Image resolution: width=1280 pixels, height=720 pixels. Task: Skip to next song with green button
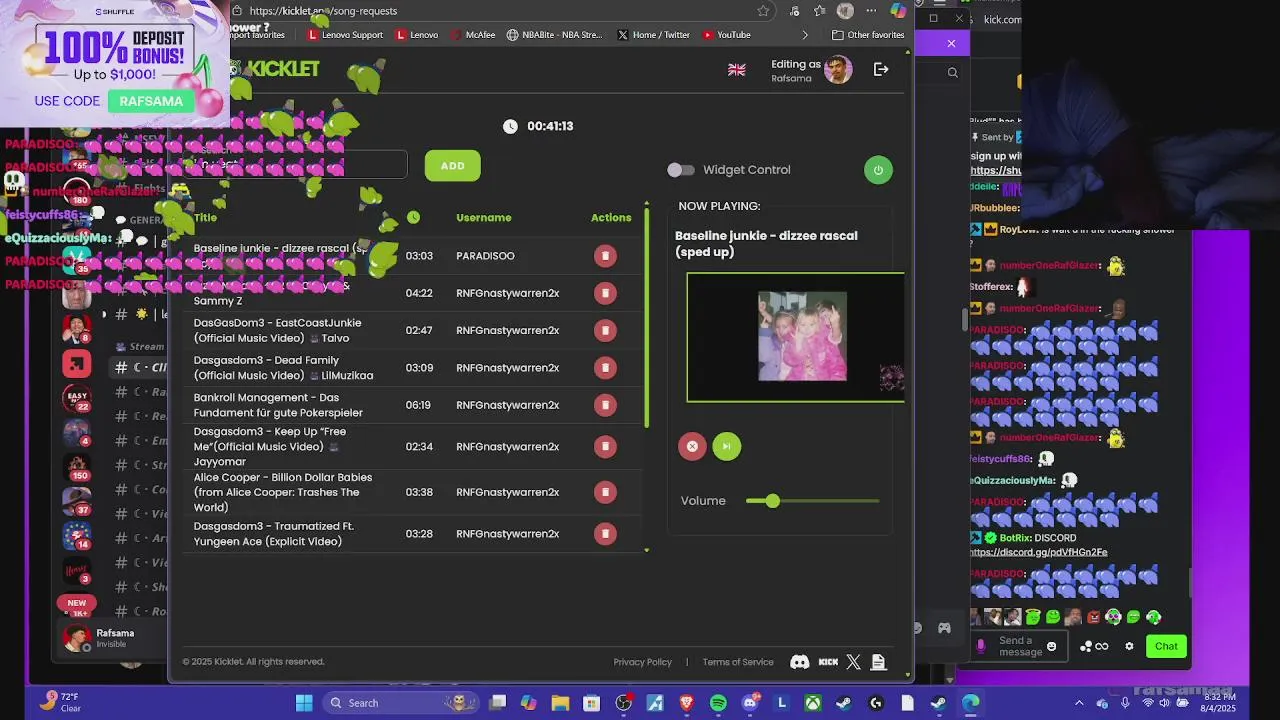(727, 447)
